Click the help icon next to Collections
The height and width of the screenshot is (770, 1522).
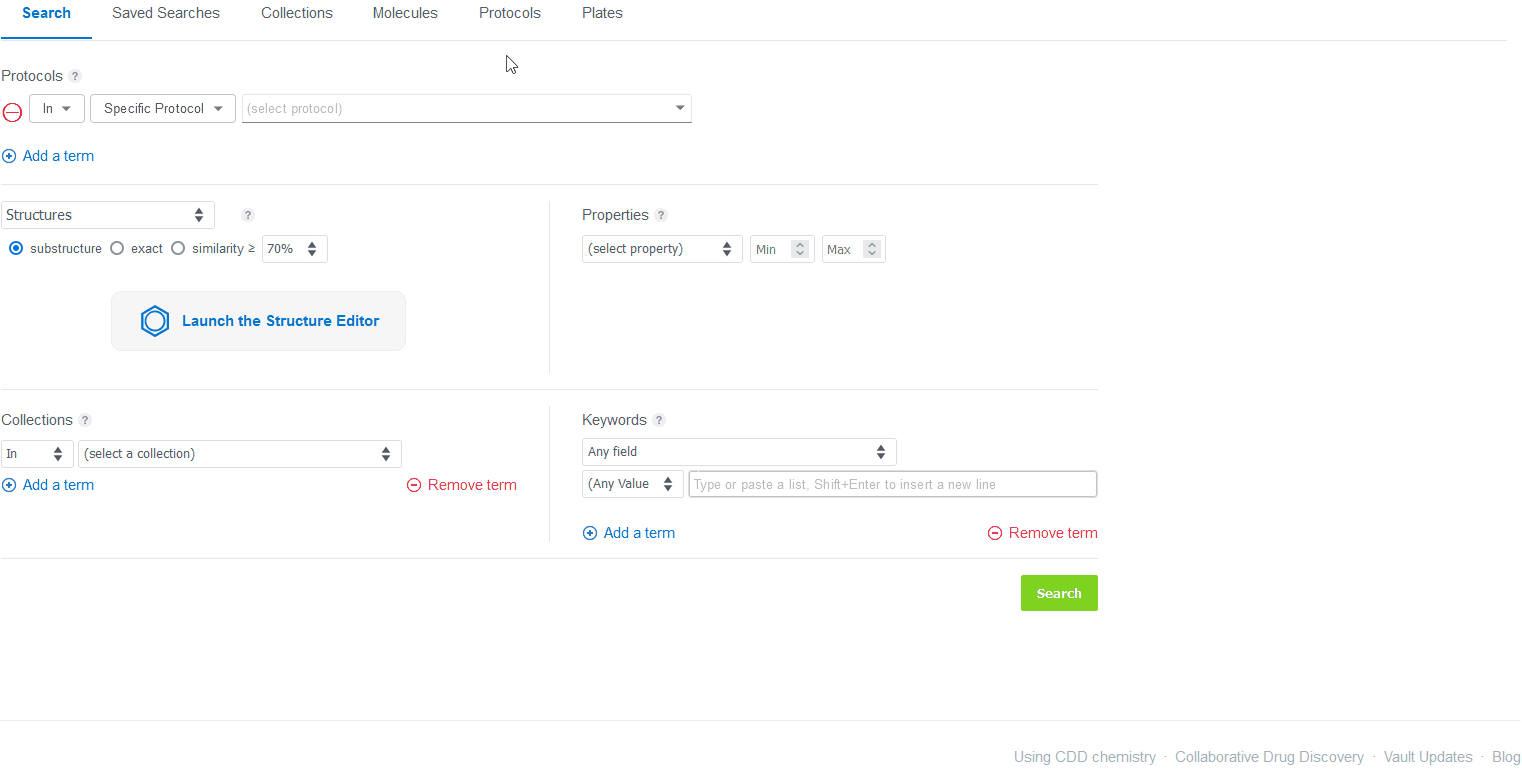[85, 420]
